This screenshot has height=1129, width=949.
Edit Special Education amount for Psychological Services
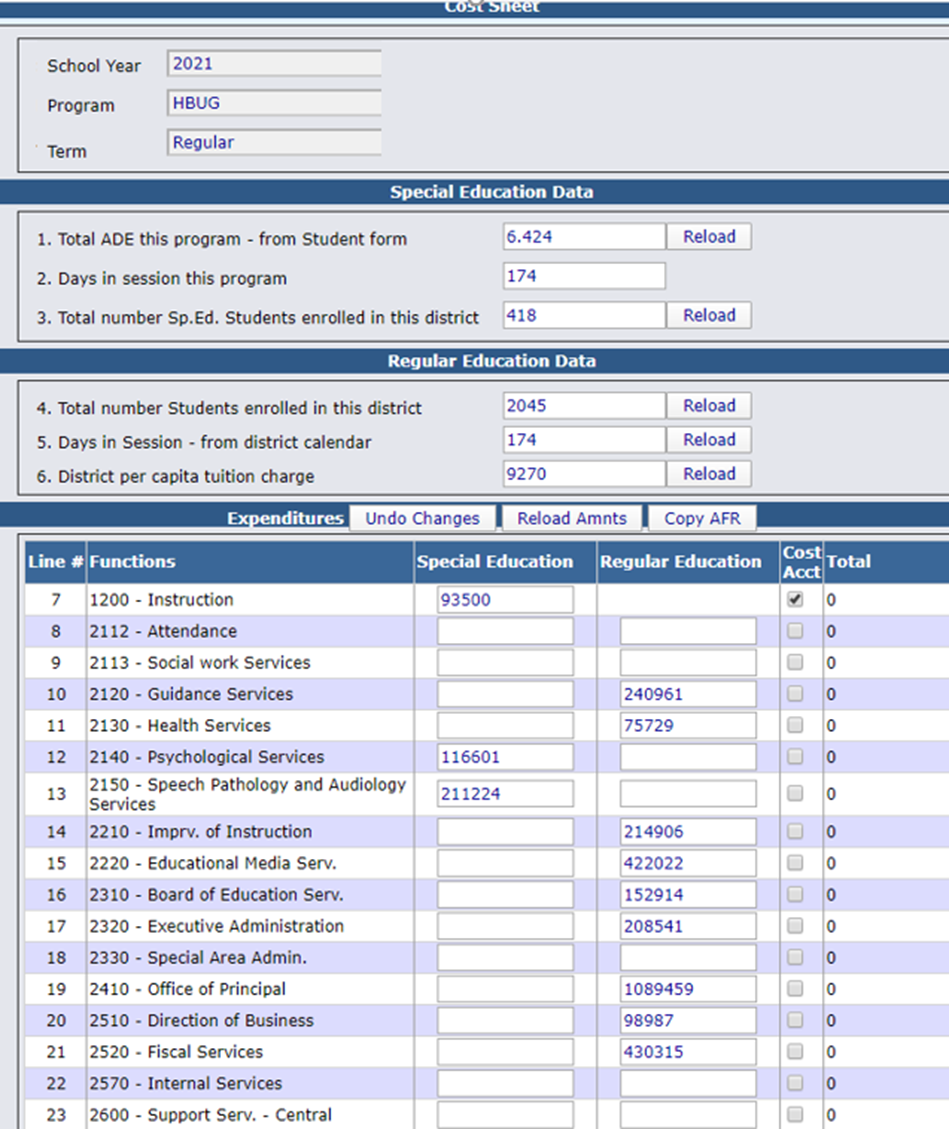(x=505, y=757)
